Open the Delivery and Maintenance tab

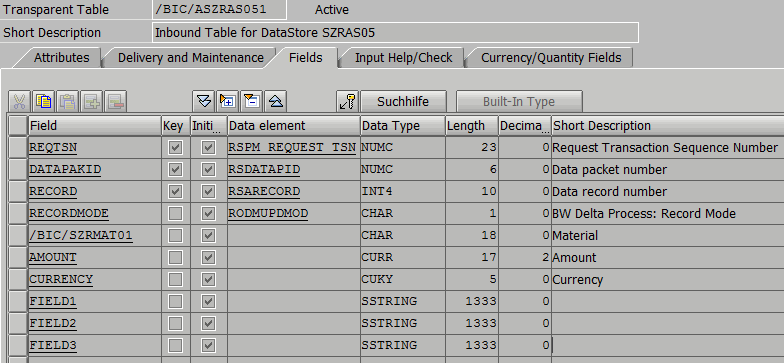point(190,58)
